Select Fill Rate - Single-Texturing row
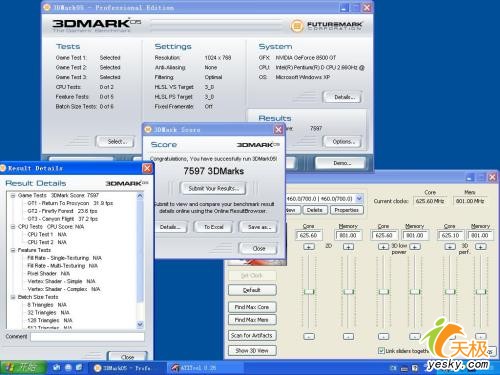Viewport: 500px width, 375px height. pyautogui.click(x=64, y=258)
